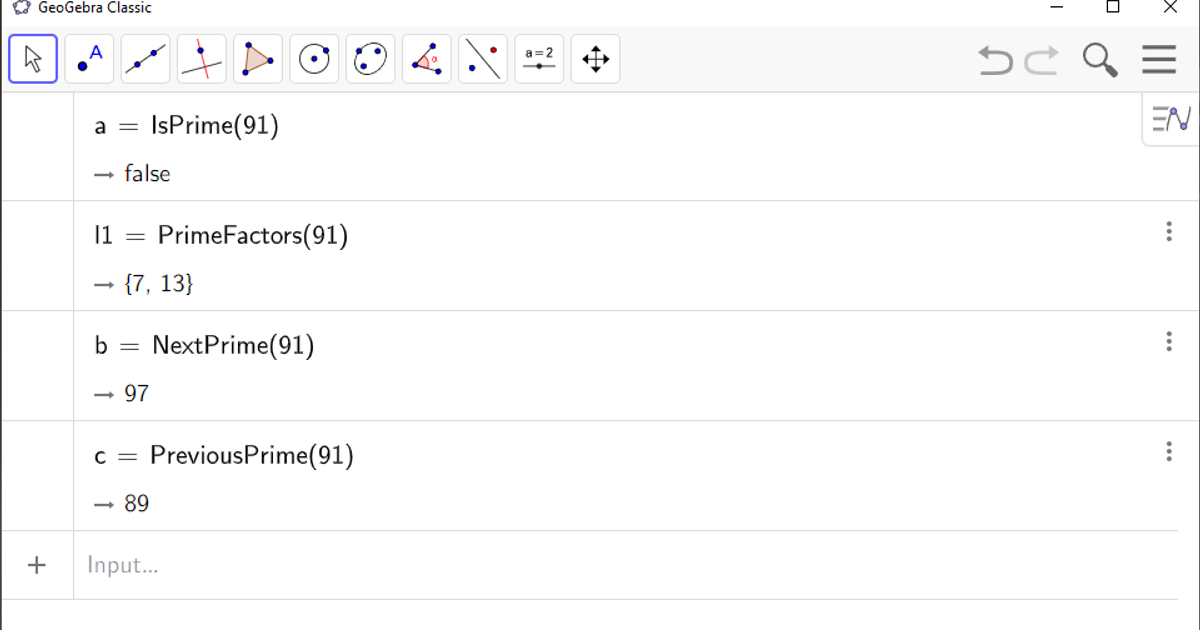Select the Move tool
Viewport: 1200px width, 630px height.
click(x=31, y=58)
